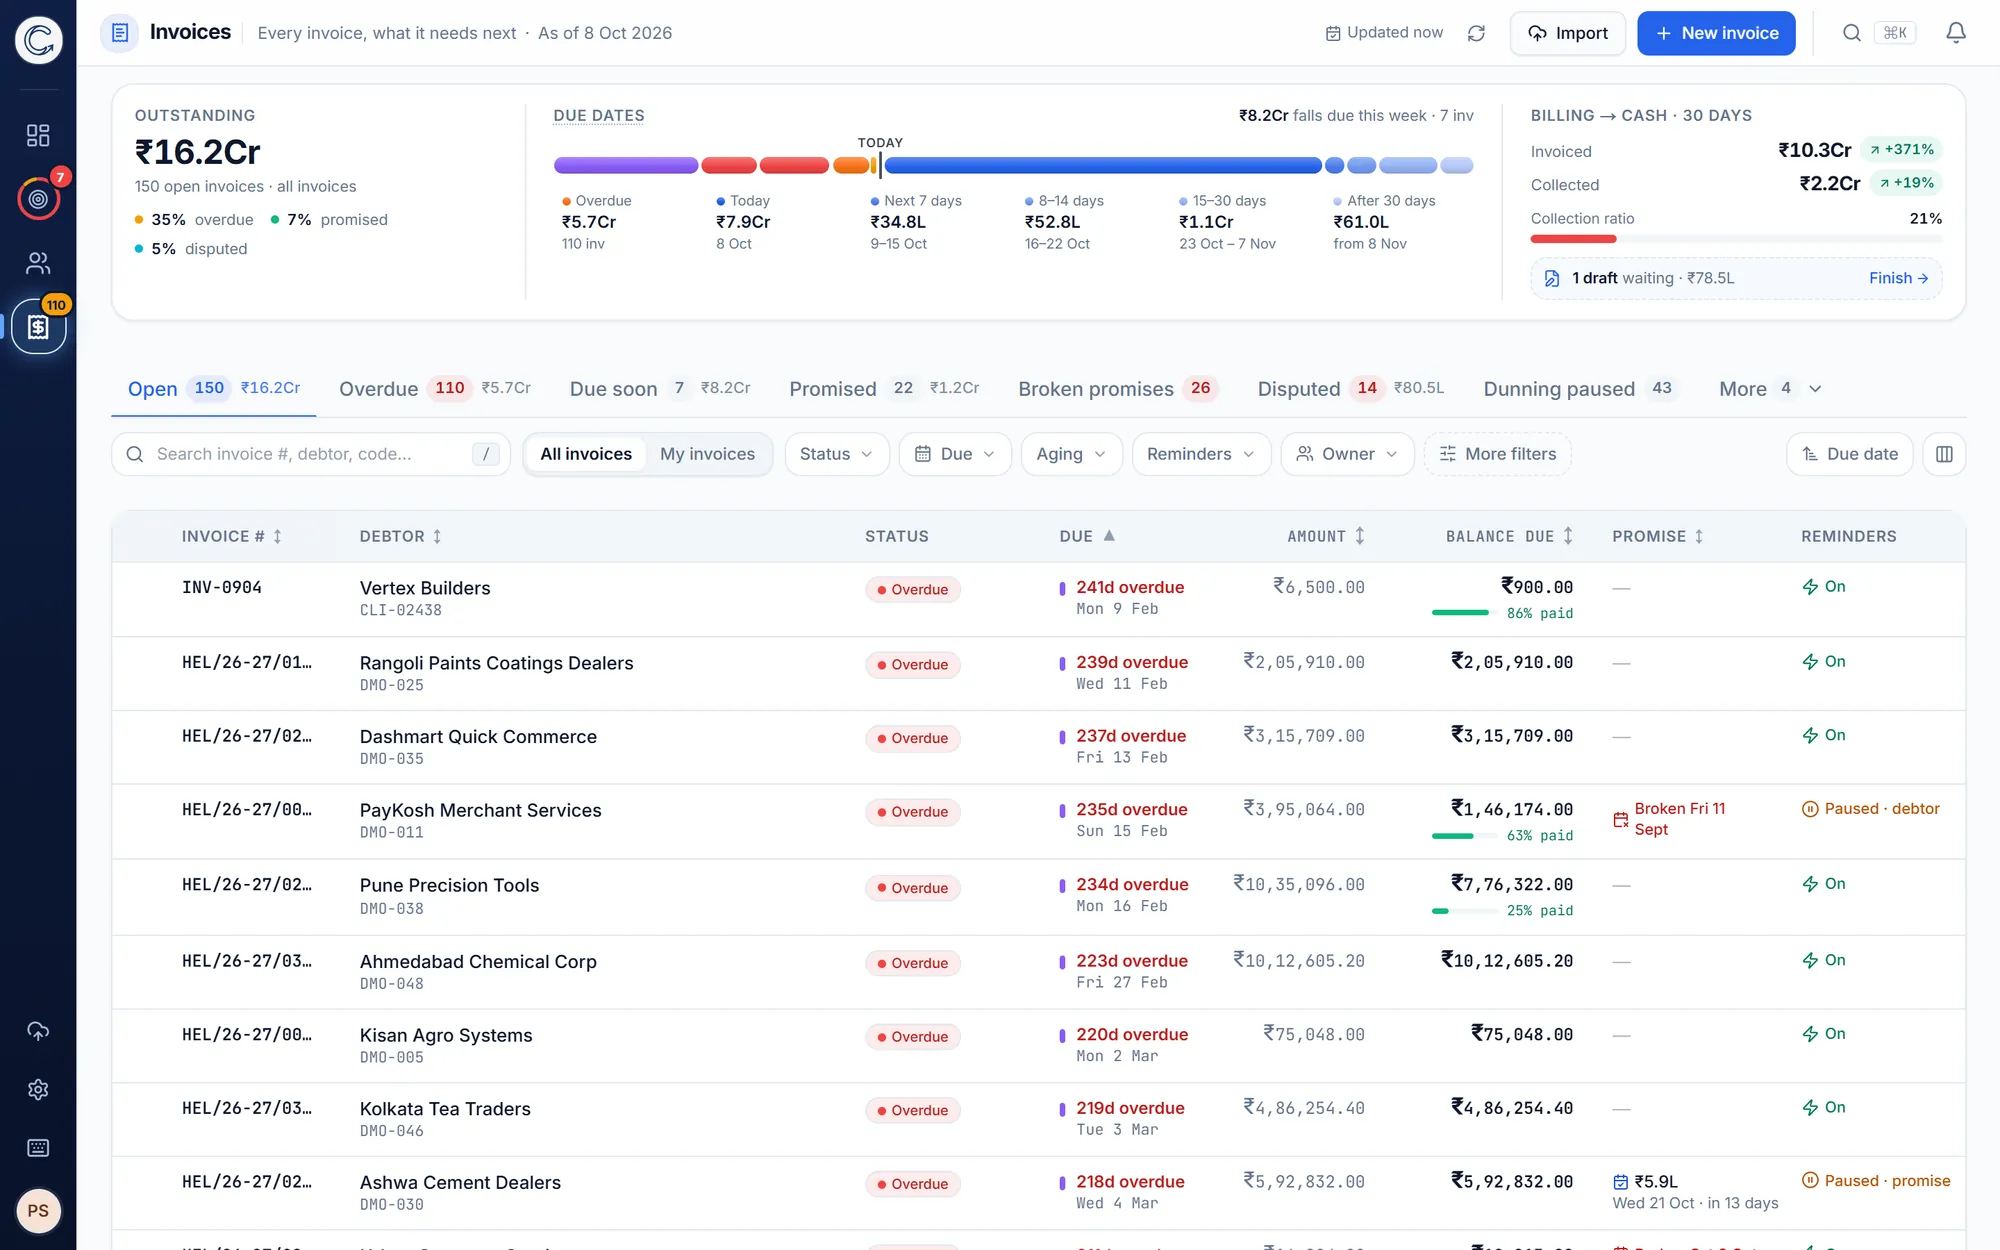The height and width of the screenshot is (1250, 2000).
Task: Click the cloud upload sidebar icon
Action: pyautogui.click(x=38, y=1031)
